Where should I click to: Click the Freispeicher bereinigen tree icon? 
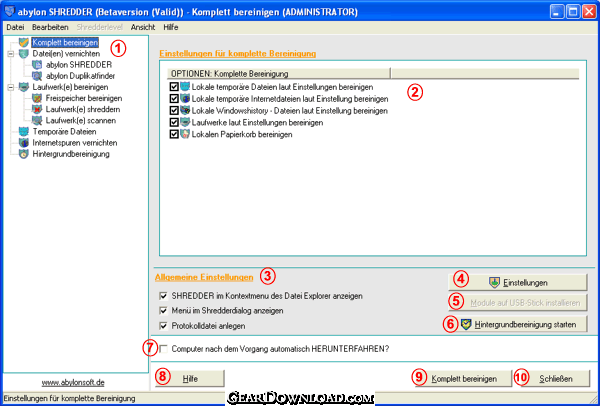pyautogui.click(x=37, y=98)
